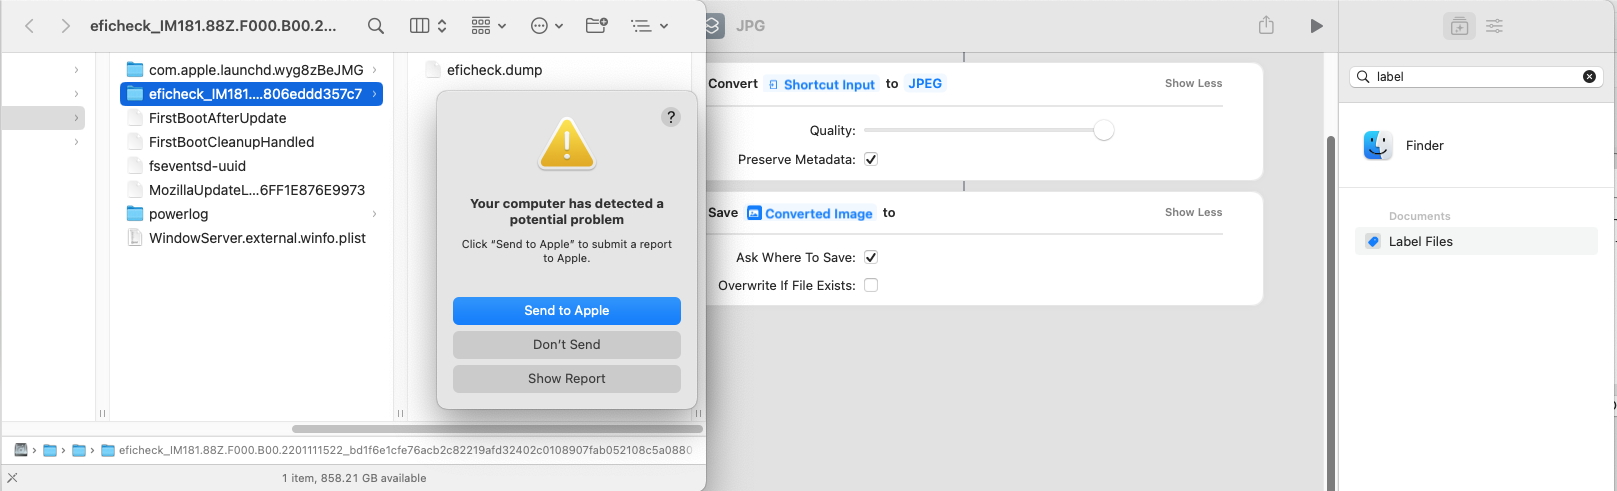Viewport: 1617px width, 491px height.
Task: Run the shortcut with the play button
Action: point(1316,26)
